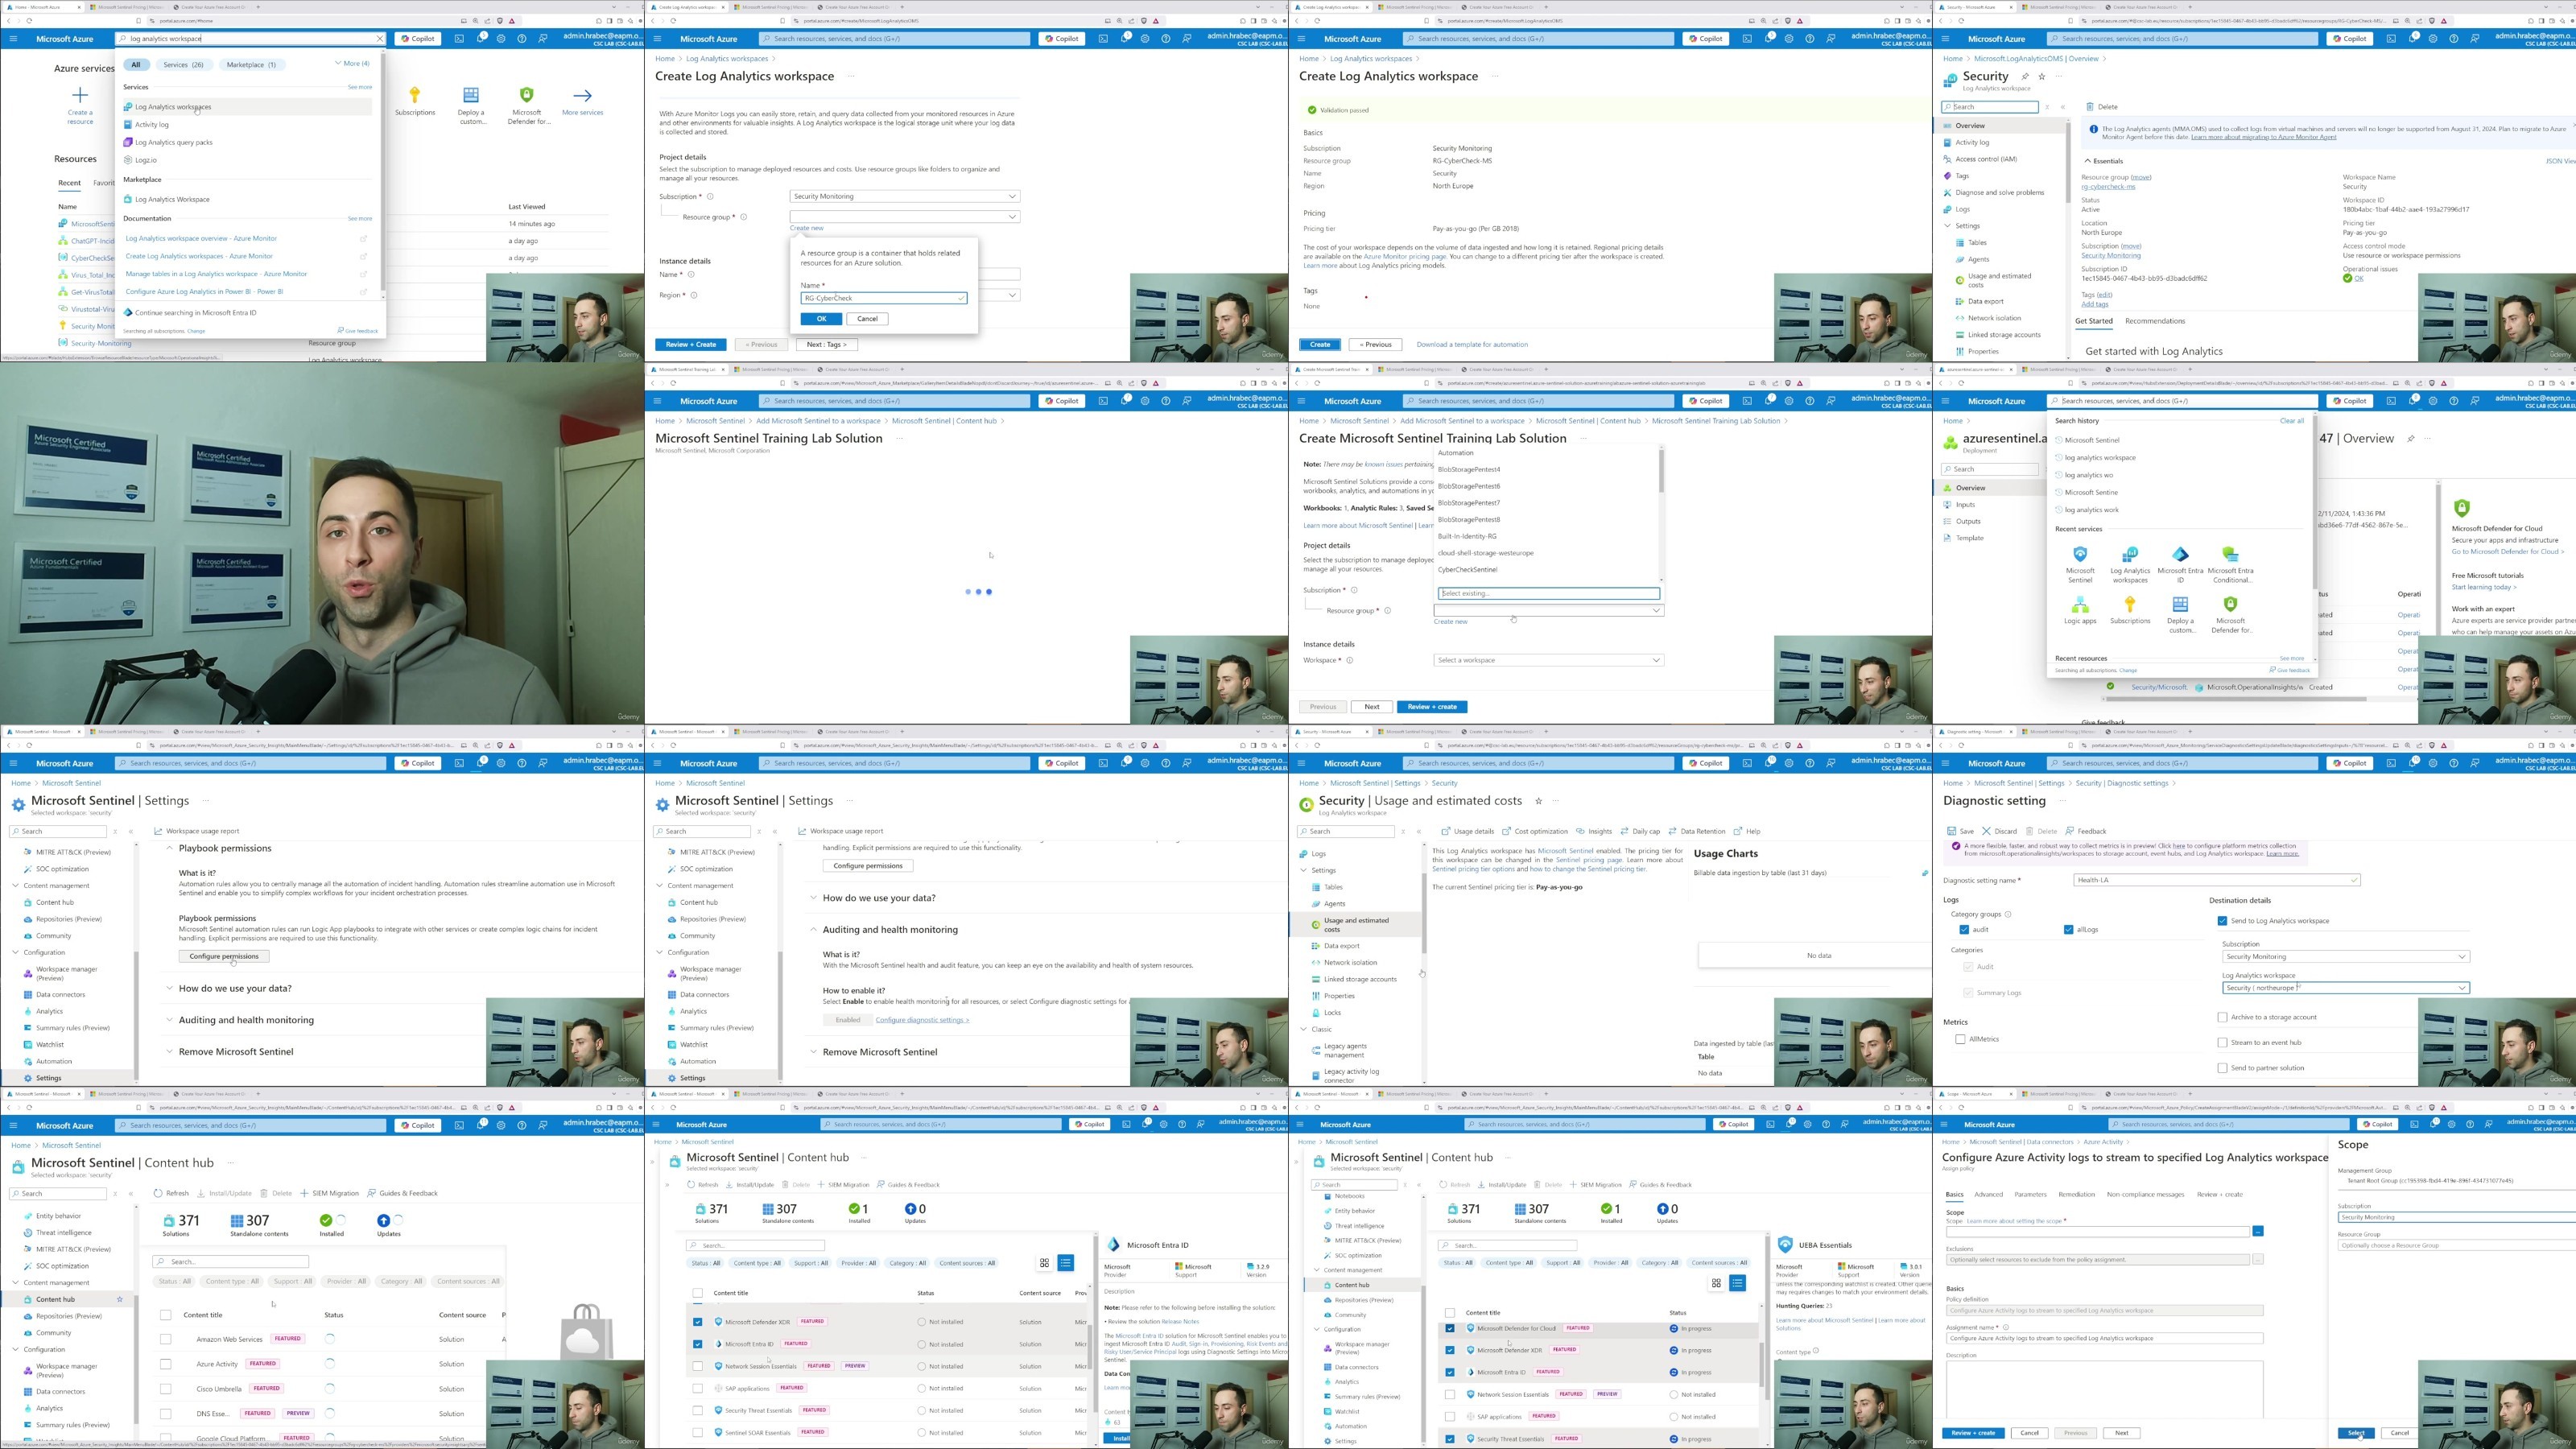Click the Diagnostic setting name field 'Health-LA'
The height and width of the screenshot is (1449, 2576).
click(x=2217, y=880)
